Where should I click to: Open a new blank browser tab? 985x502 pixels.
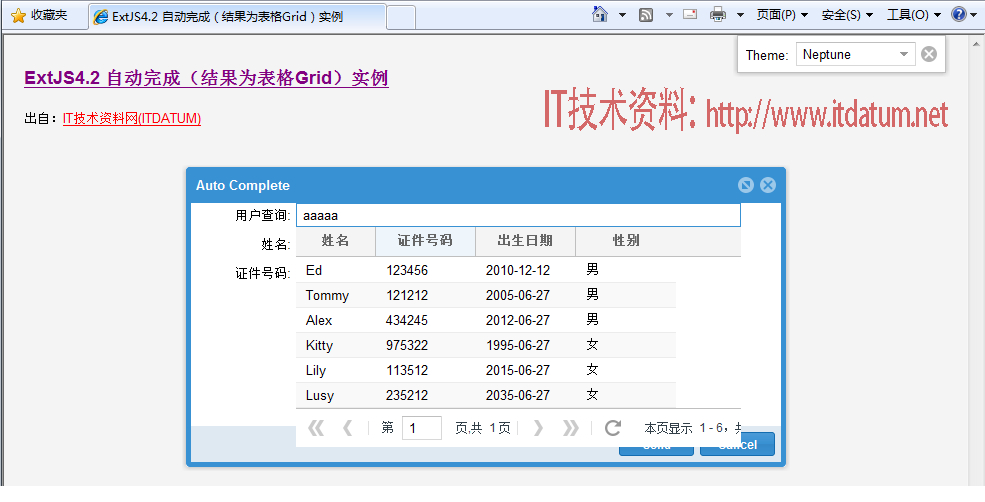click(401, 17)
